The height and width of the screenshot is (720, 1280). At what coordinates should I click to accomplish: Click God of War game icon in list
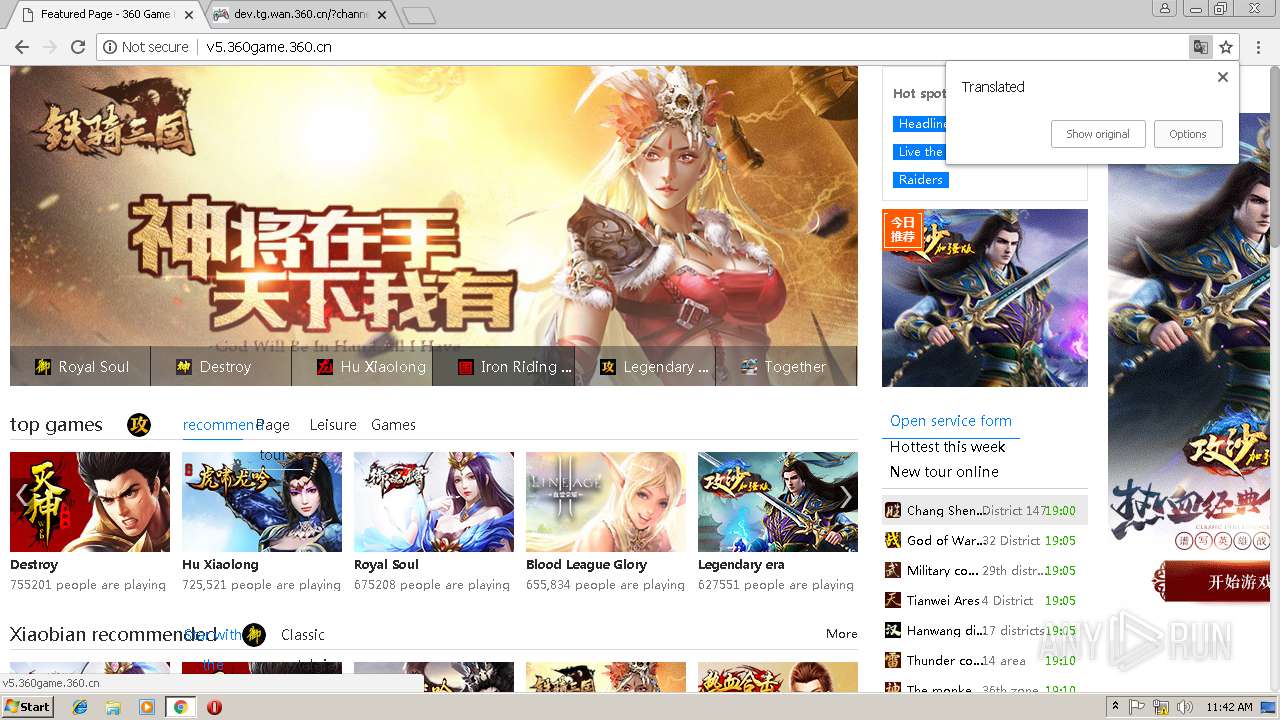pos(893,540)
